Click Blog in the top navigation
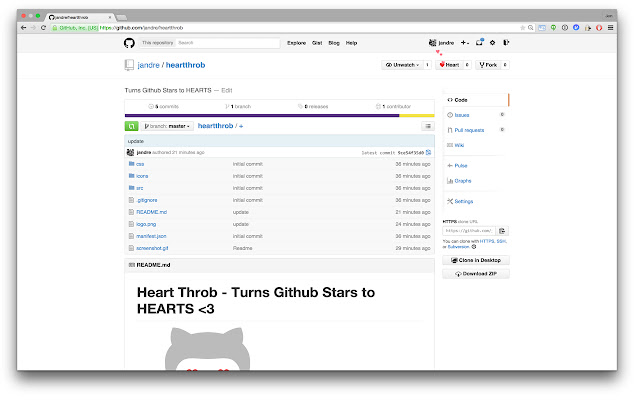Screen dimensions: 640x400 [x=334, y=43]
